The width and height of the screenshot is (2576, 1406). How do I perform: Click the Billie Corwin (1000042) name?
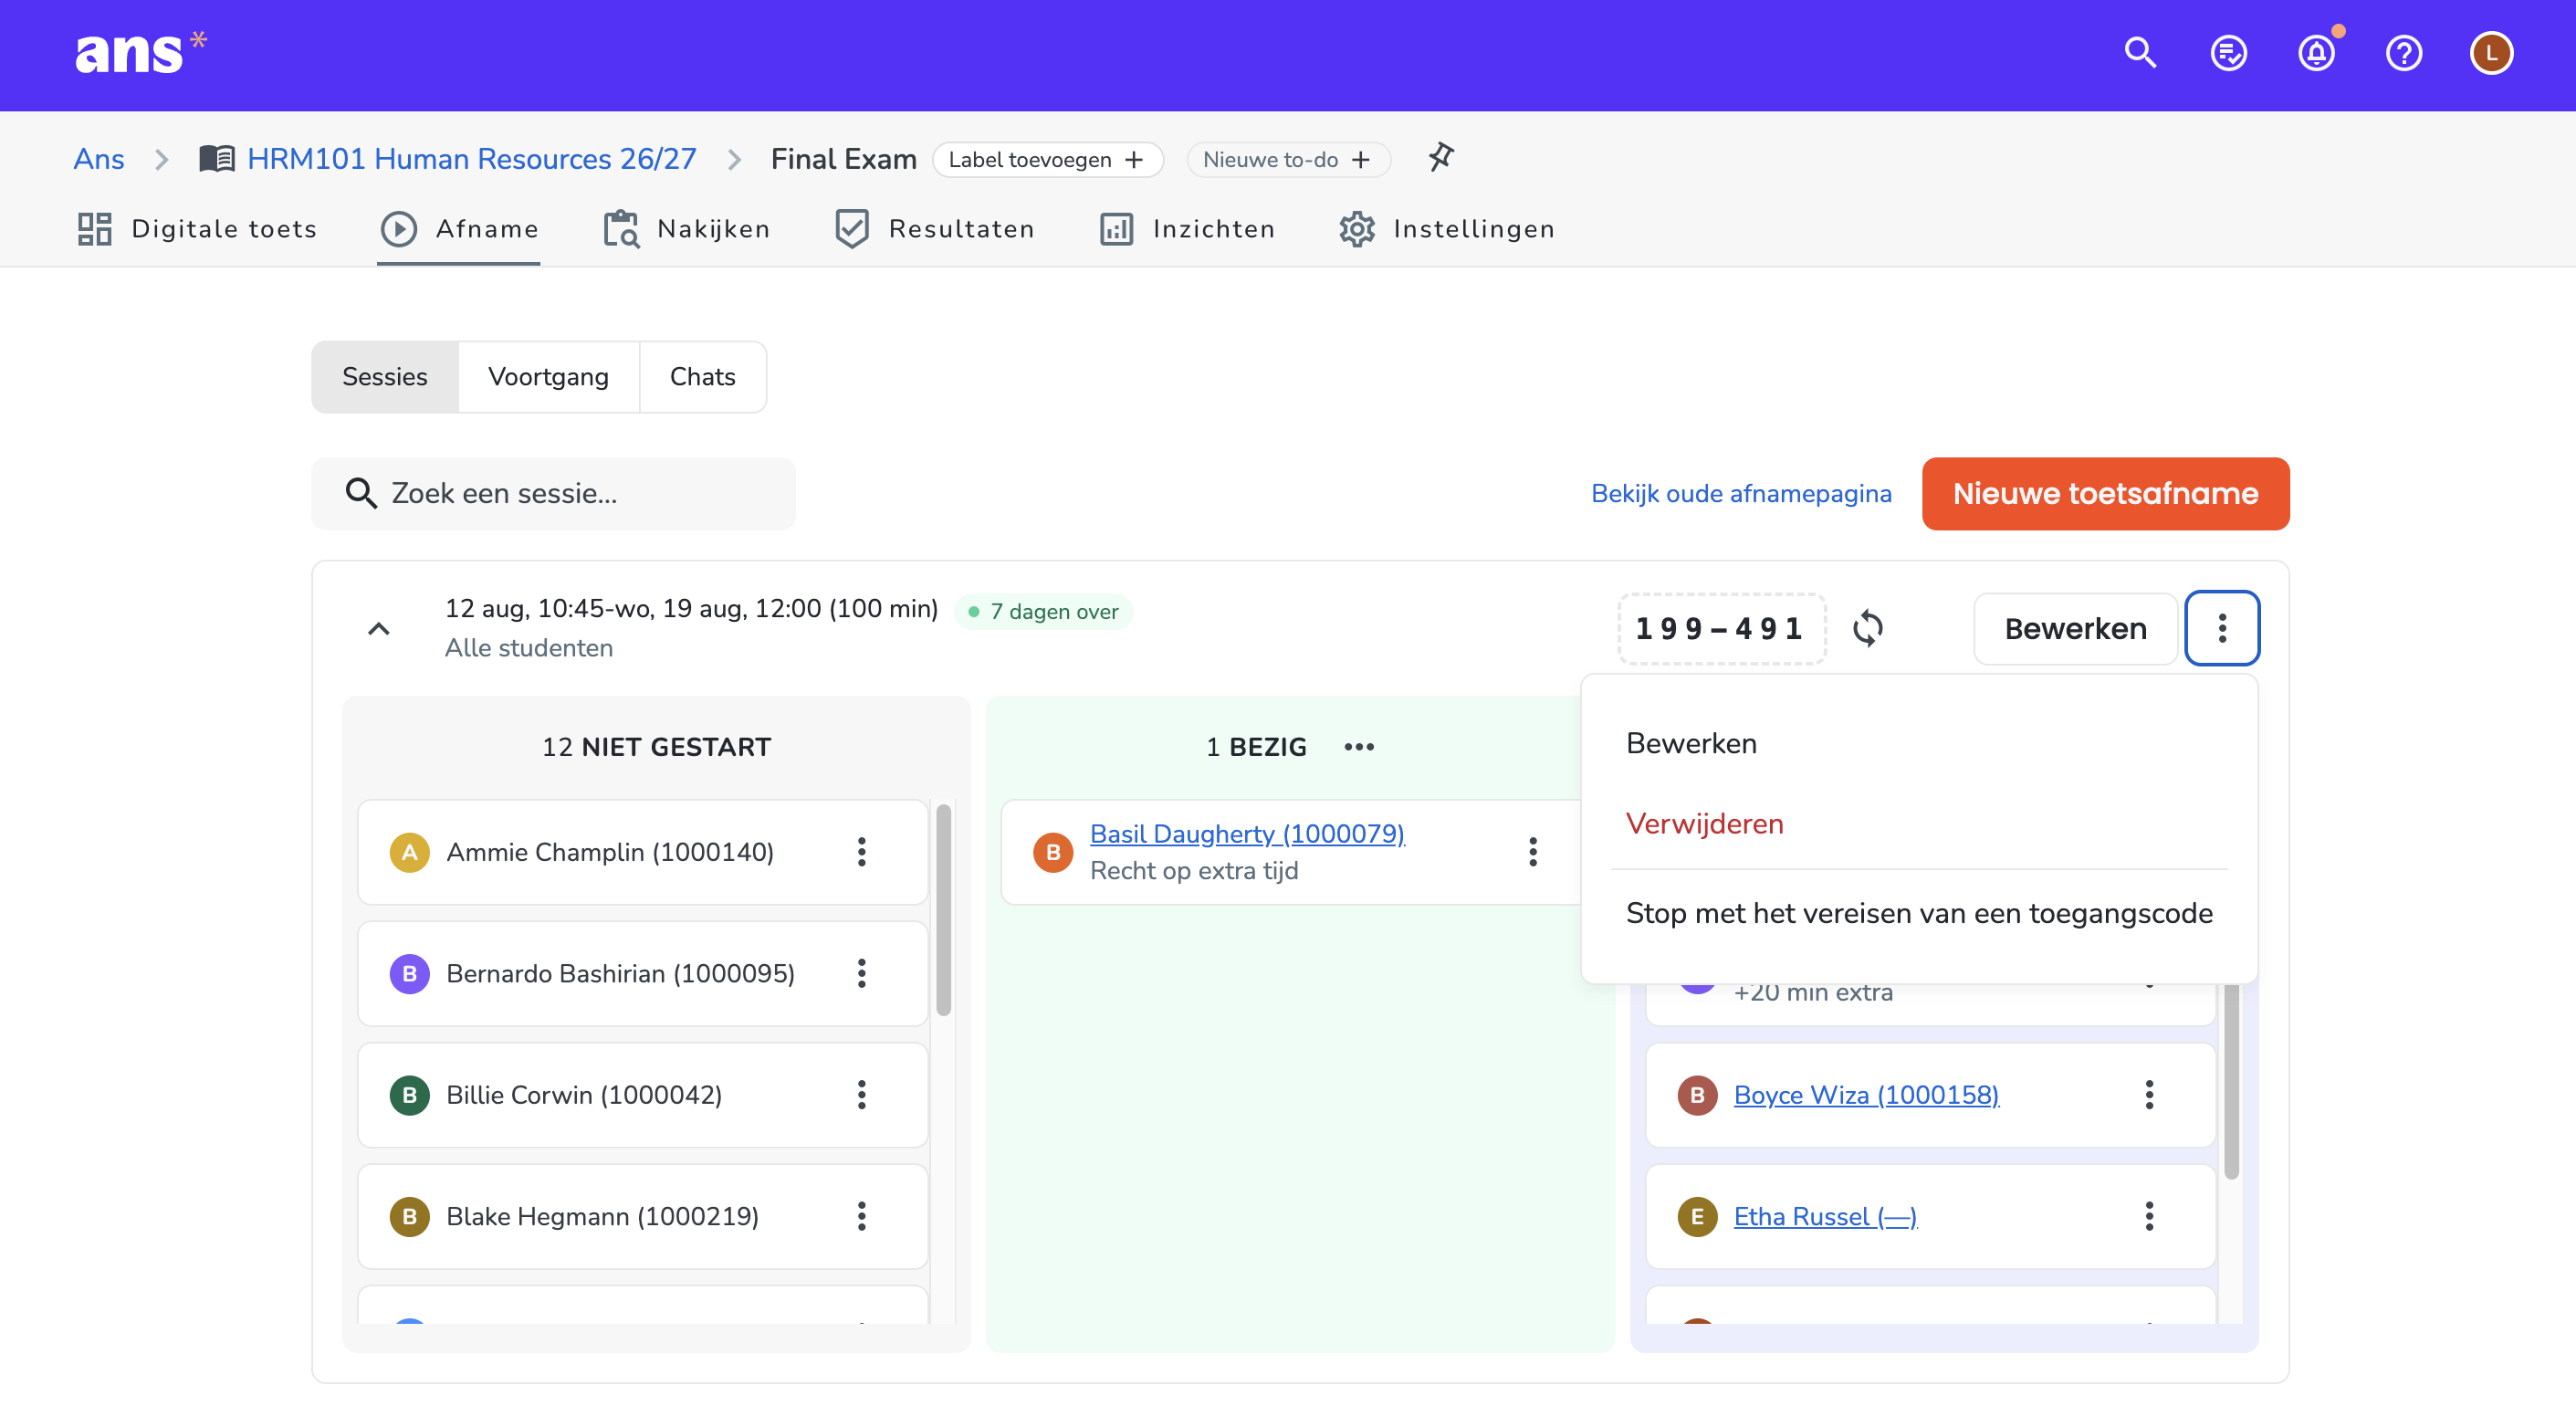tap(584, 1095)
